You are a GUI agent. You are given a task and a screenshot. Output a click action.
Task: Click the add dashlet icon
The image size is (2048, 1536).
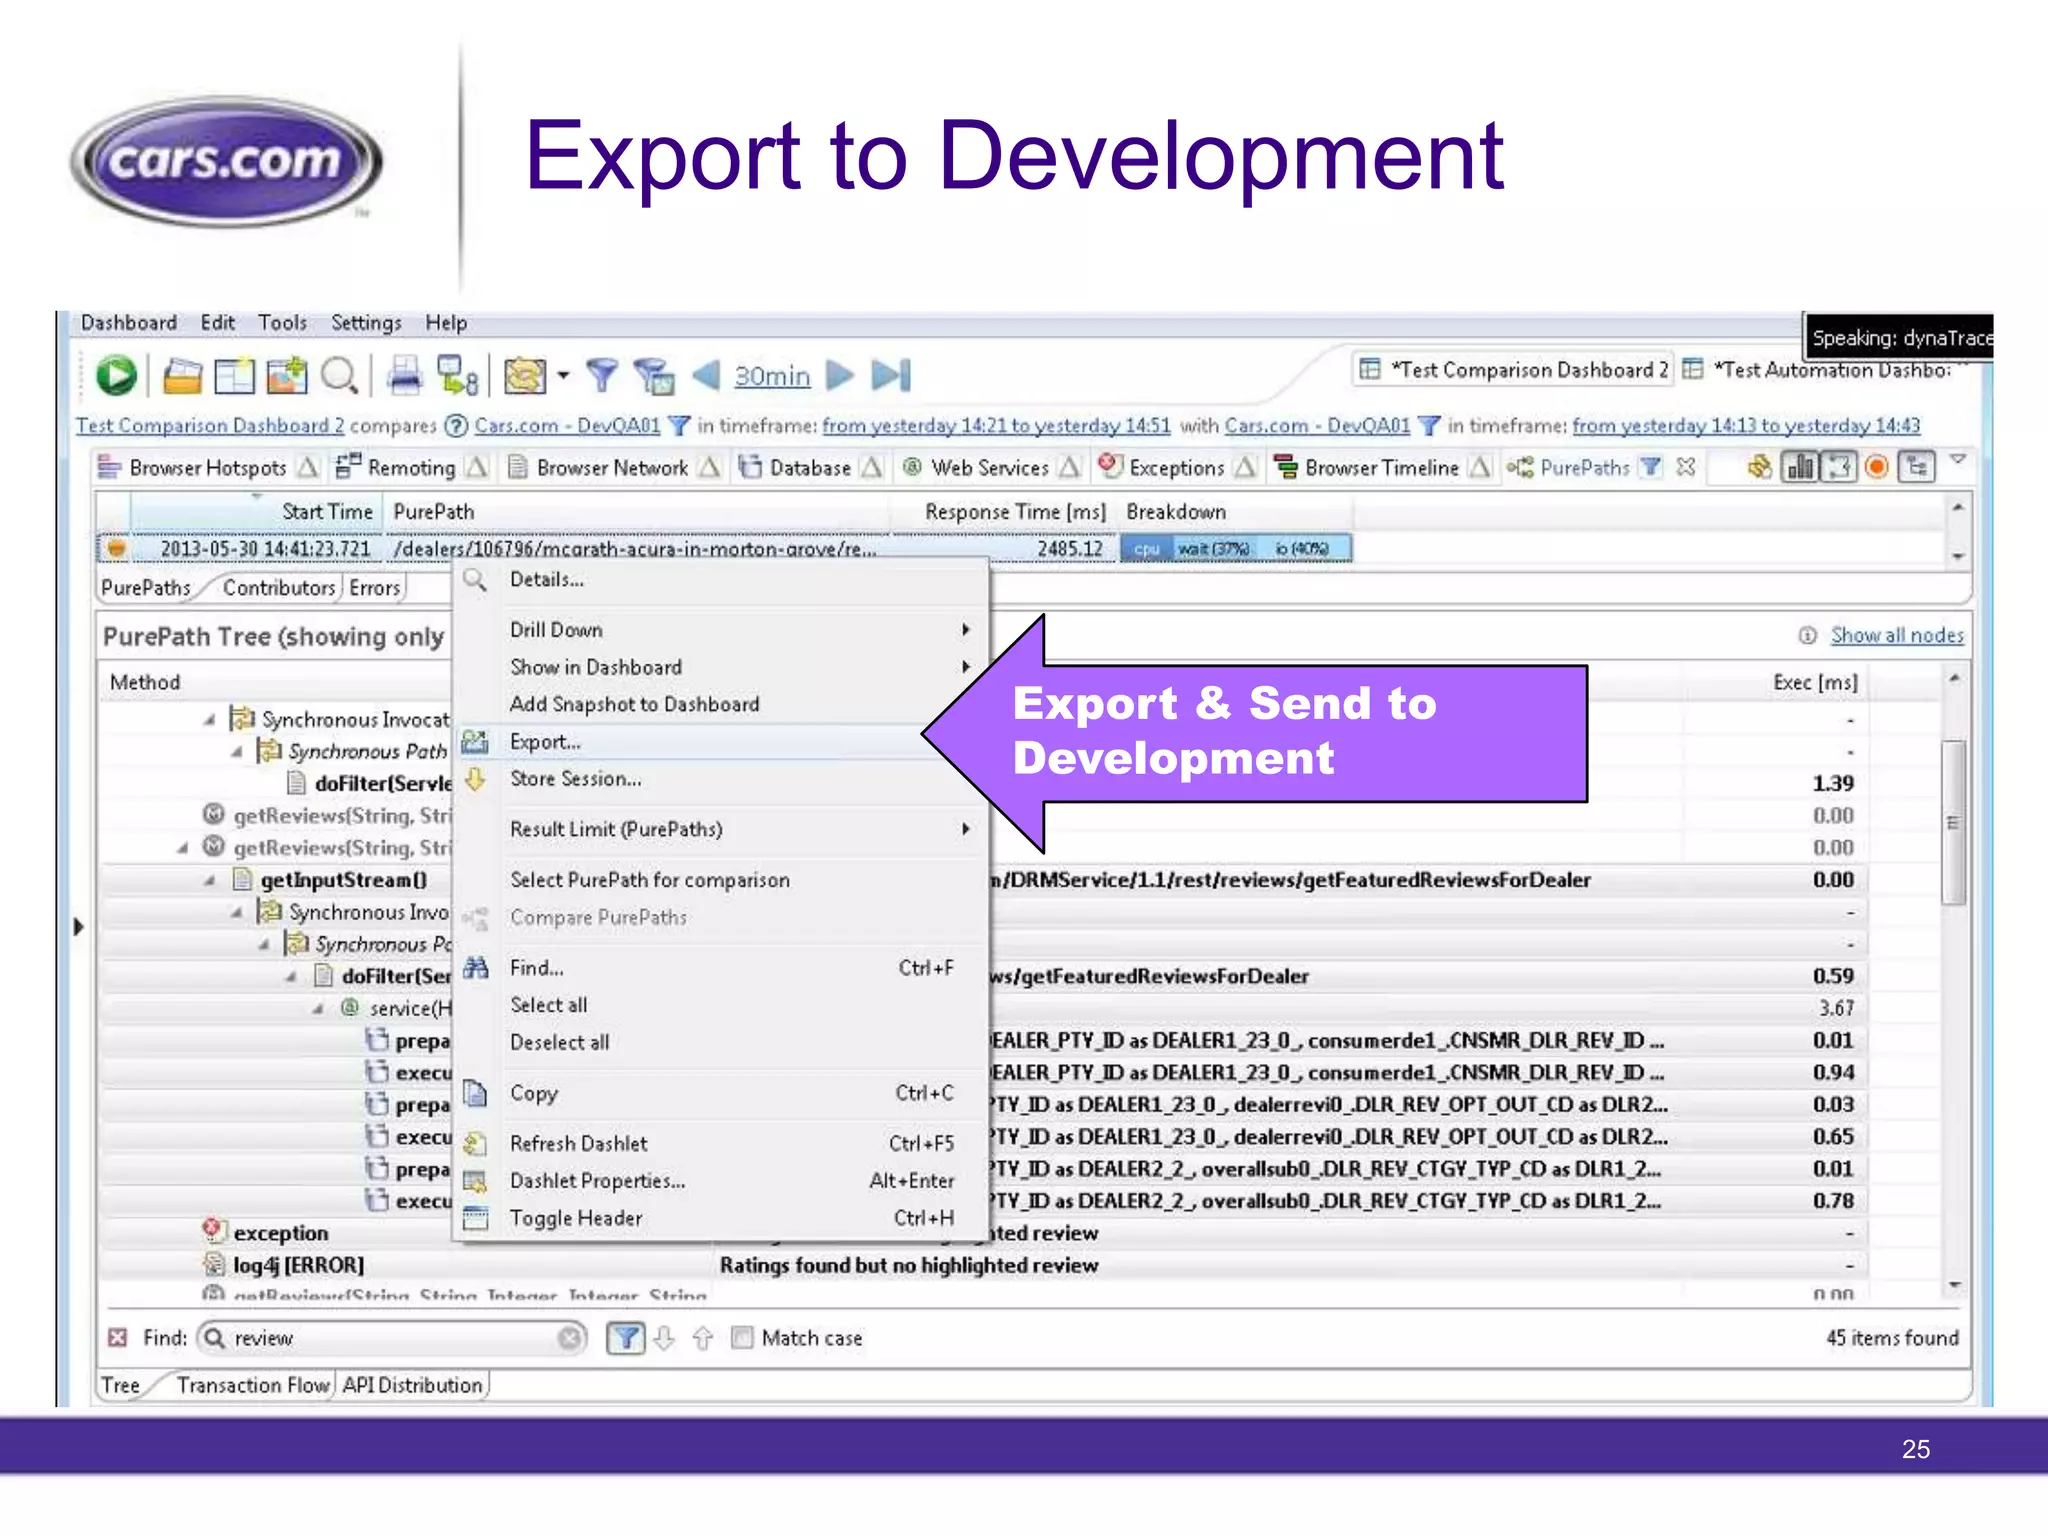(287, 376)
